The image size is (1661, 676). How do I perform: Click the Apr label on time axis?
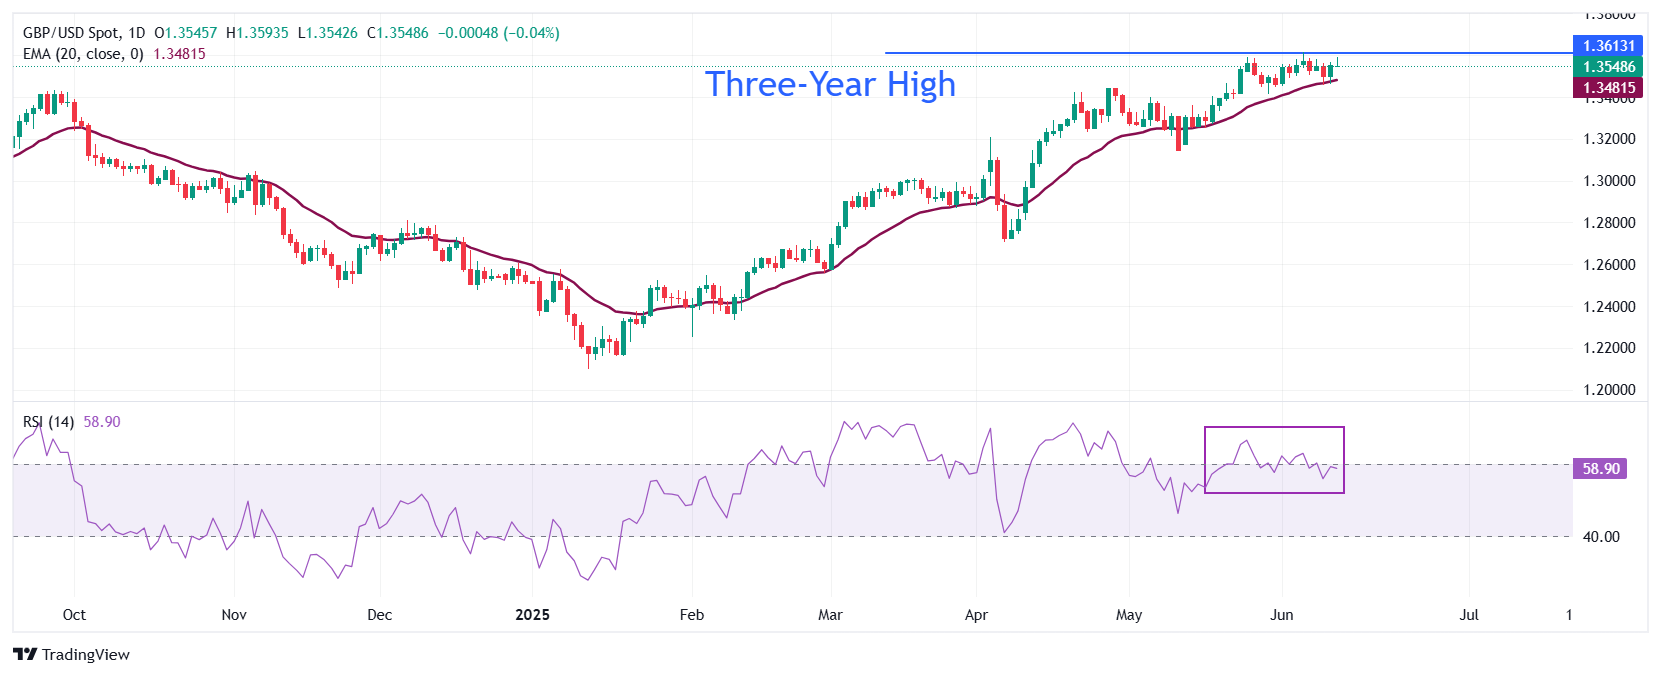click(x=976, y=614)
